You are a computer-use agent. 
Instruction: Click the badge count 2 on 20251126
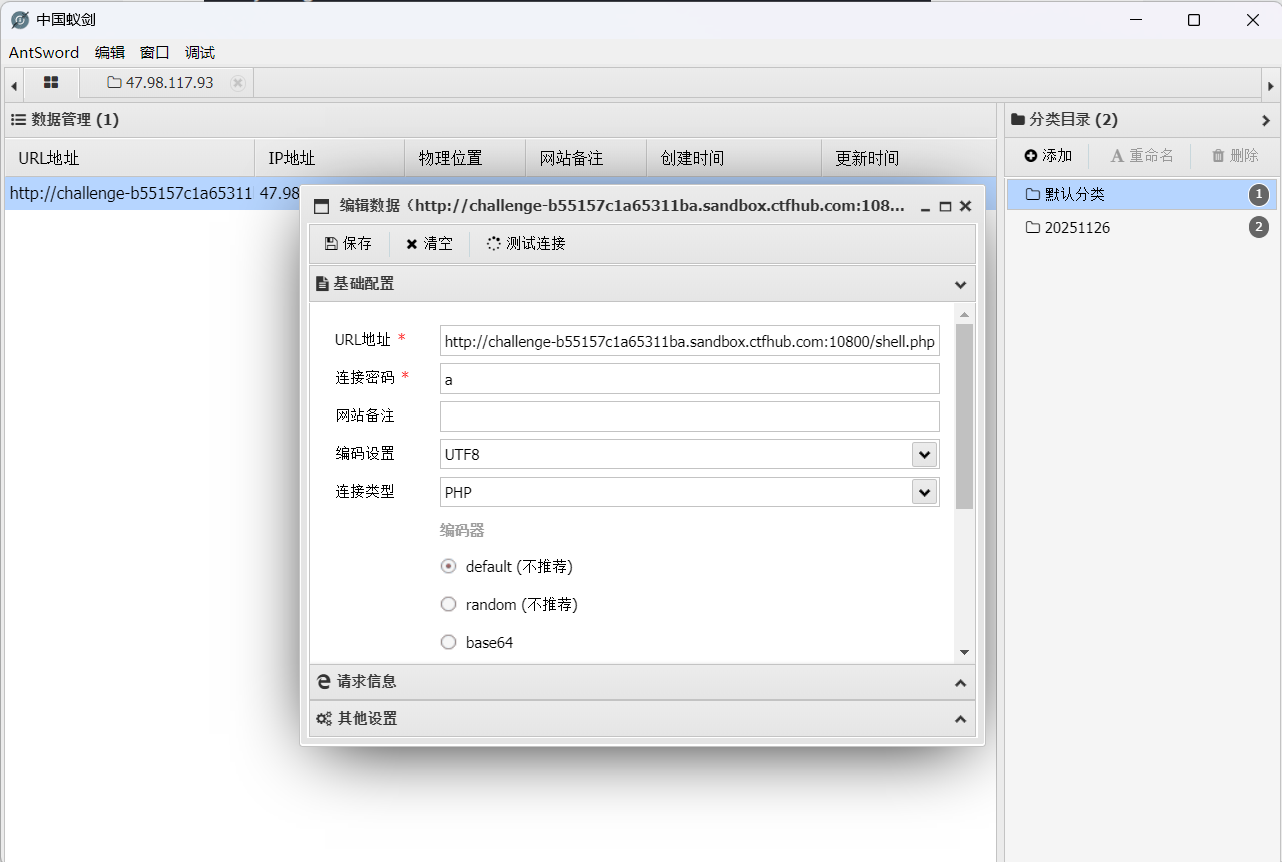(1259, 227)
